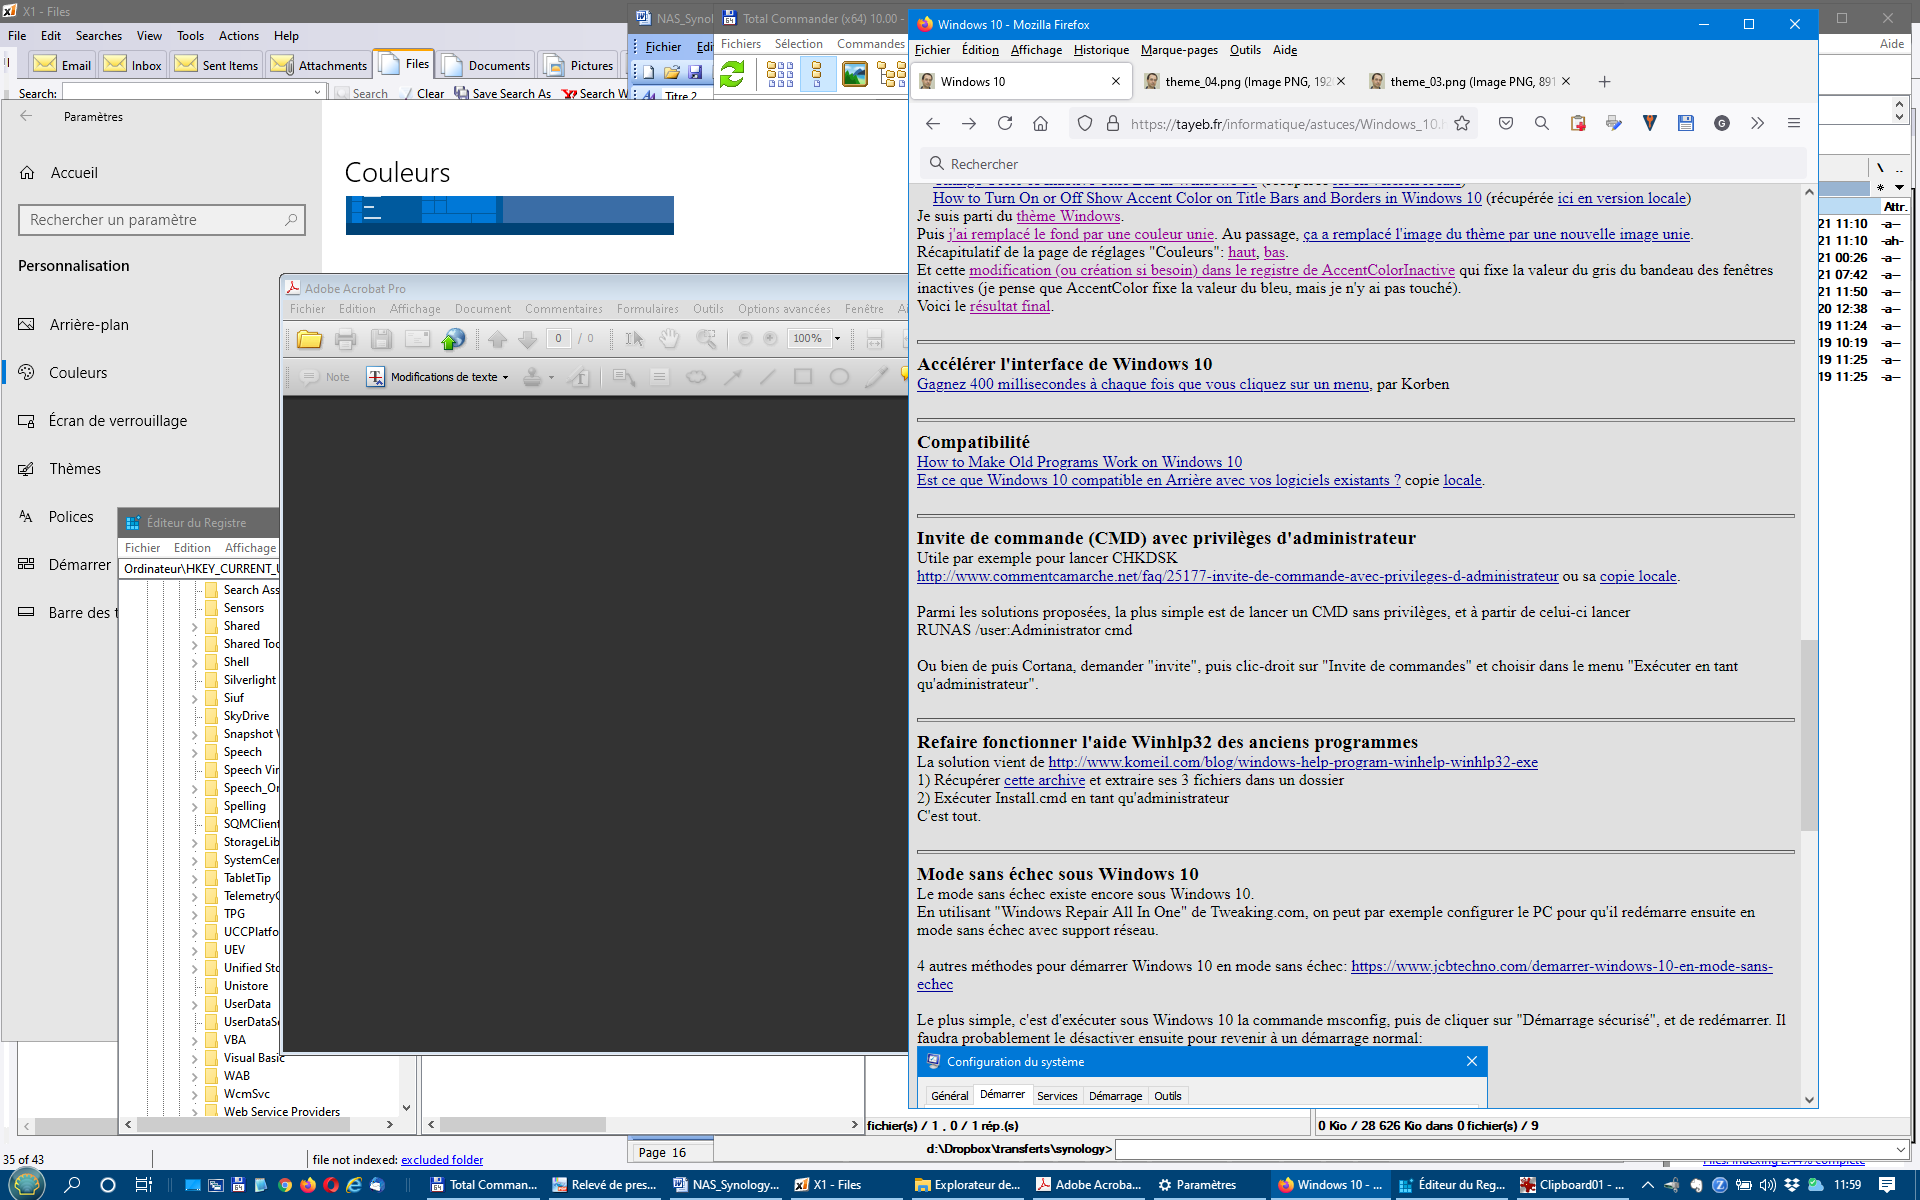Click the Firefox toolbar magnifier icon
The image size is (1920, 1200).
click(1542, 123)
